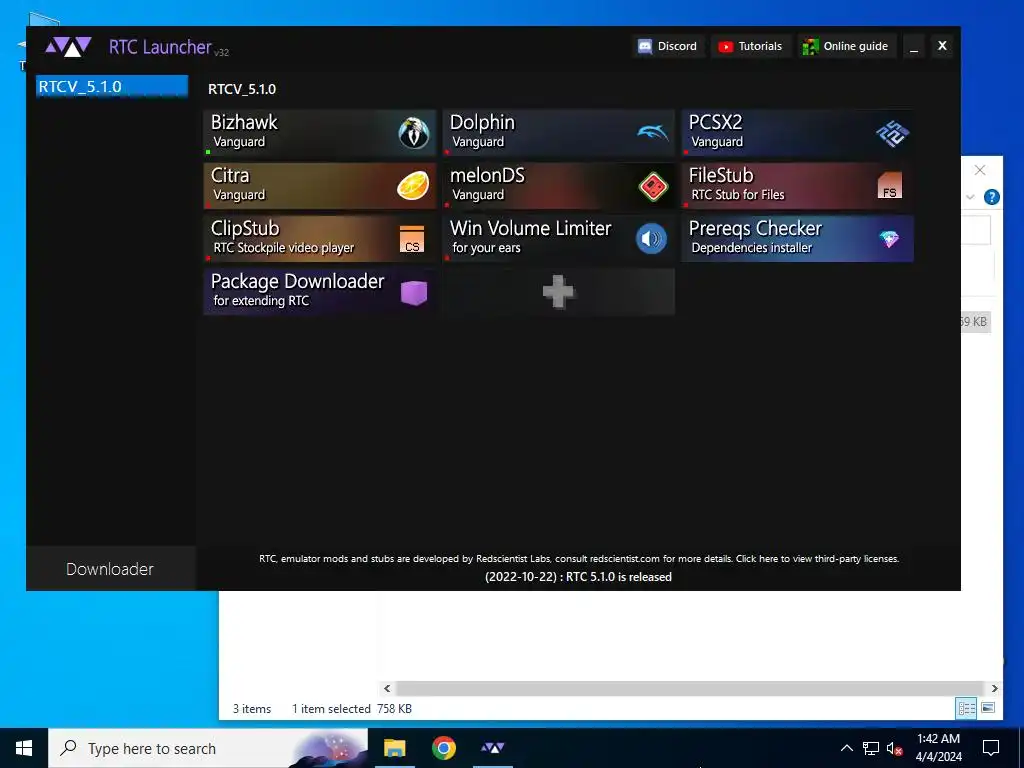Click the taskbar clock showing 1:42 AM
This screenshot has width=1024, height=768.
click(938, 748)
